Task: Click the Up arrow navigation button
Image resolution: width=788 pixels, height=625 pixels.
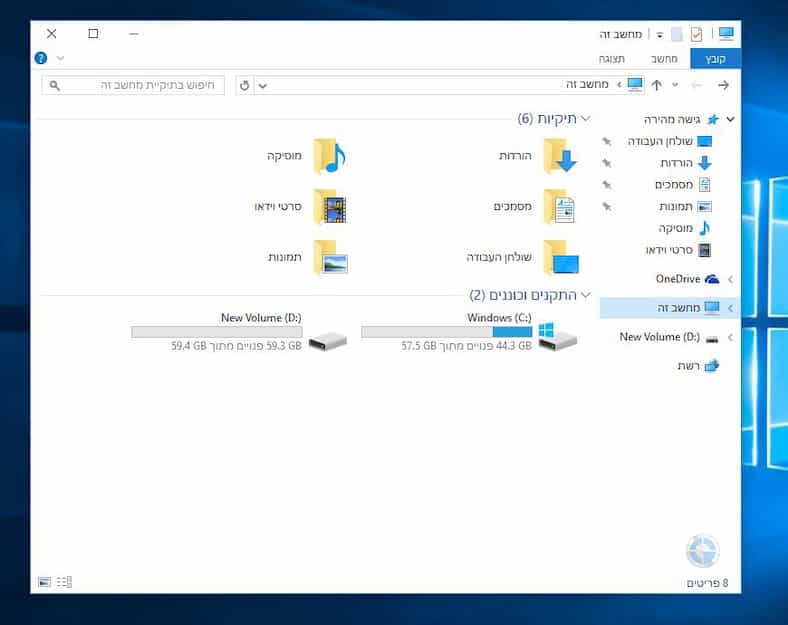Action: [x=657, y=85]
